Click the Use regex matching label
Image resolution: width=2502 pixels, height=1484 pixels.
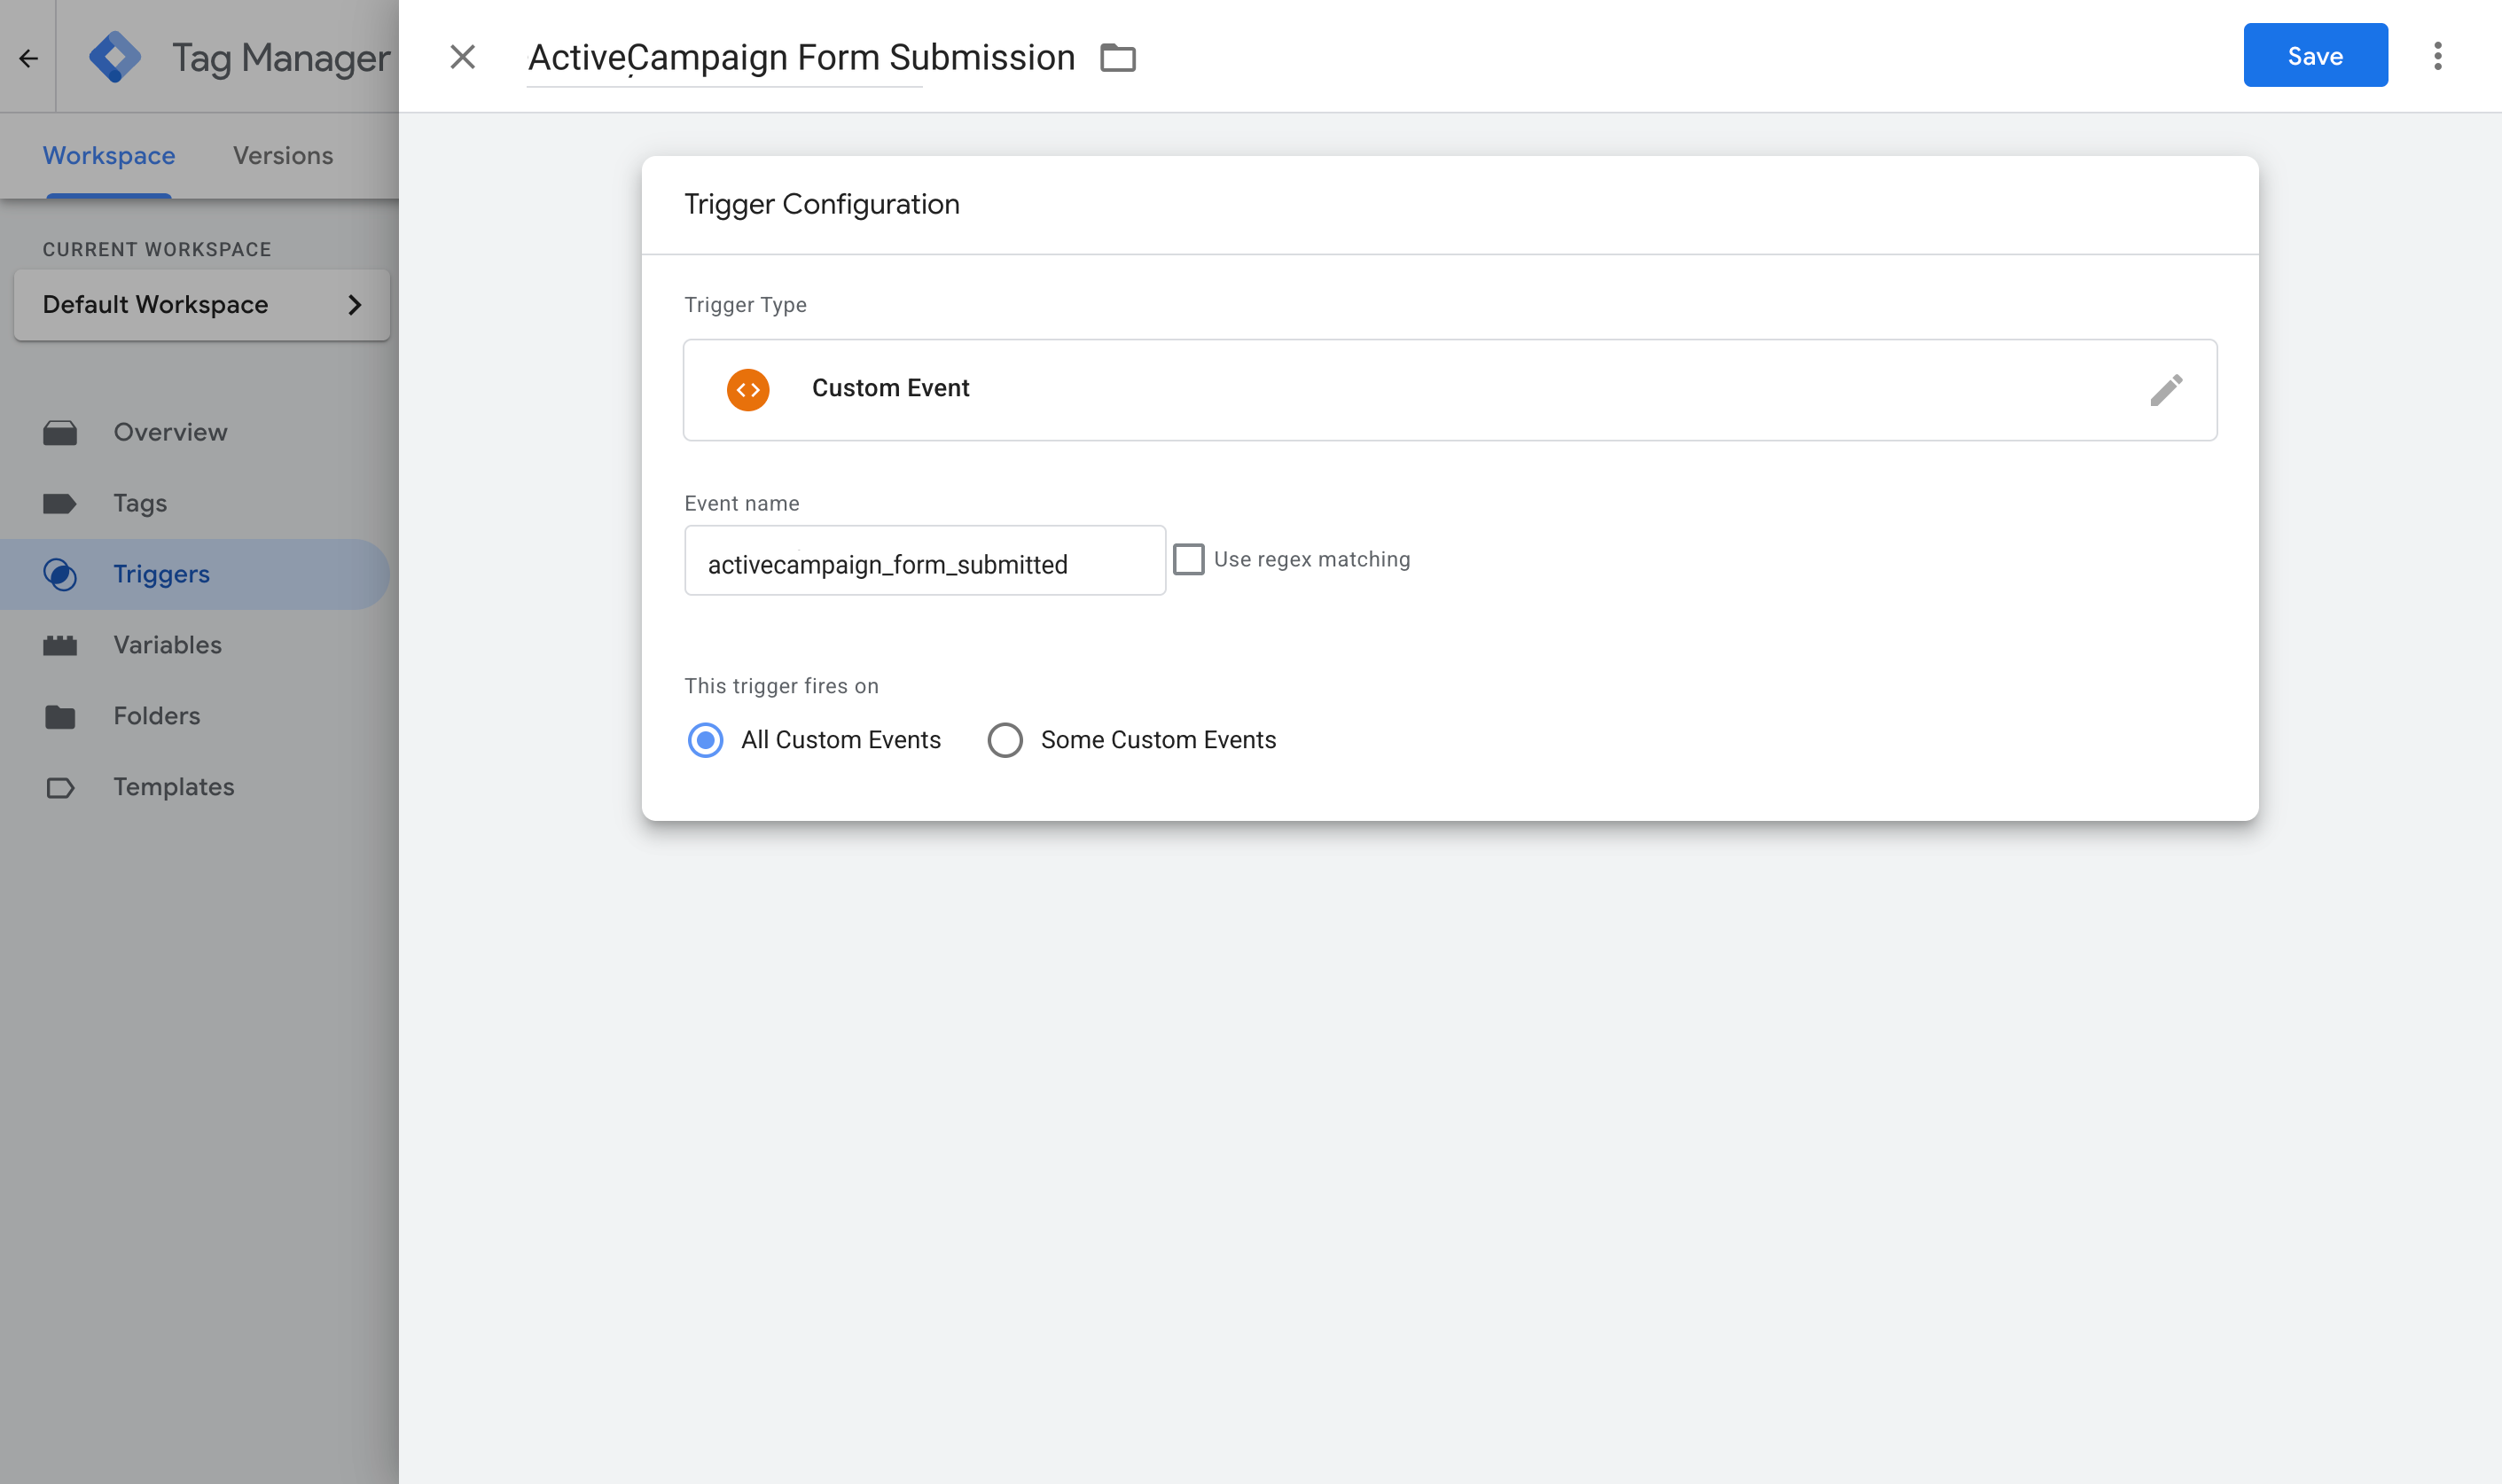tap(1311, 559)
